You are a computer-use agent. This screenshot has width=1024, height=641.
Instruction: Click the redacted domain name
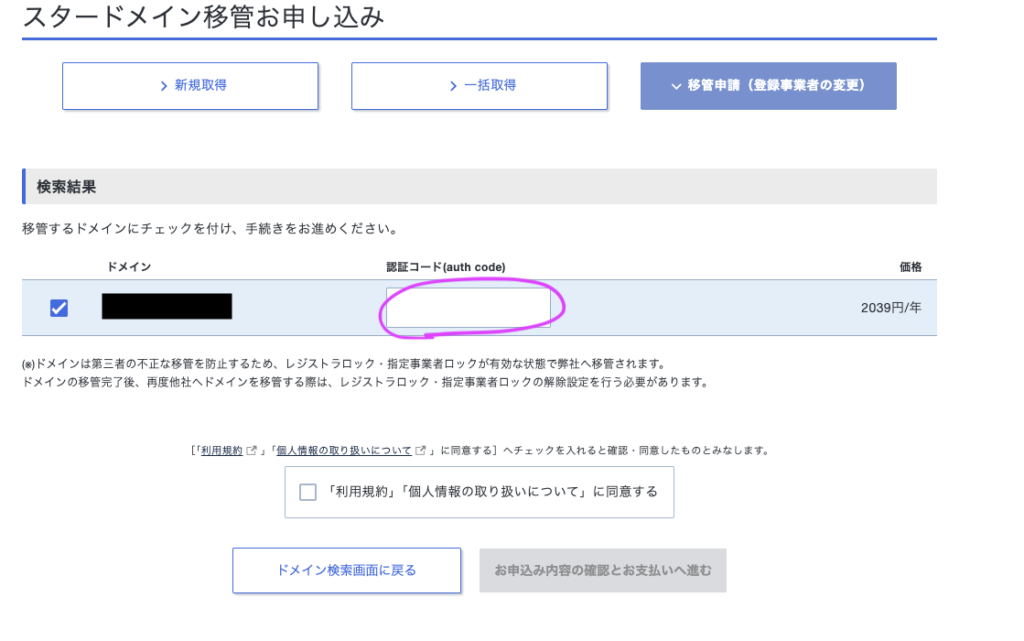[167, 306]
